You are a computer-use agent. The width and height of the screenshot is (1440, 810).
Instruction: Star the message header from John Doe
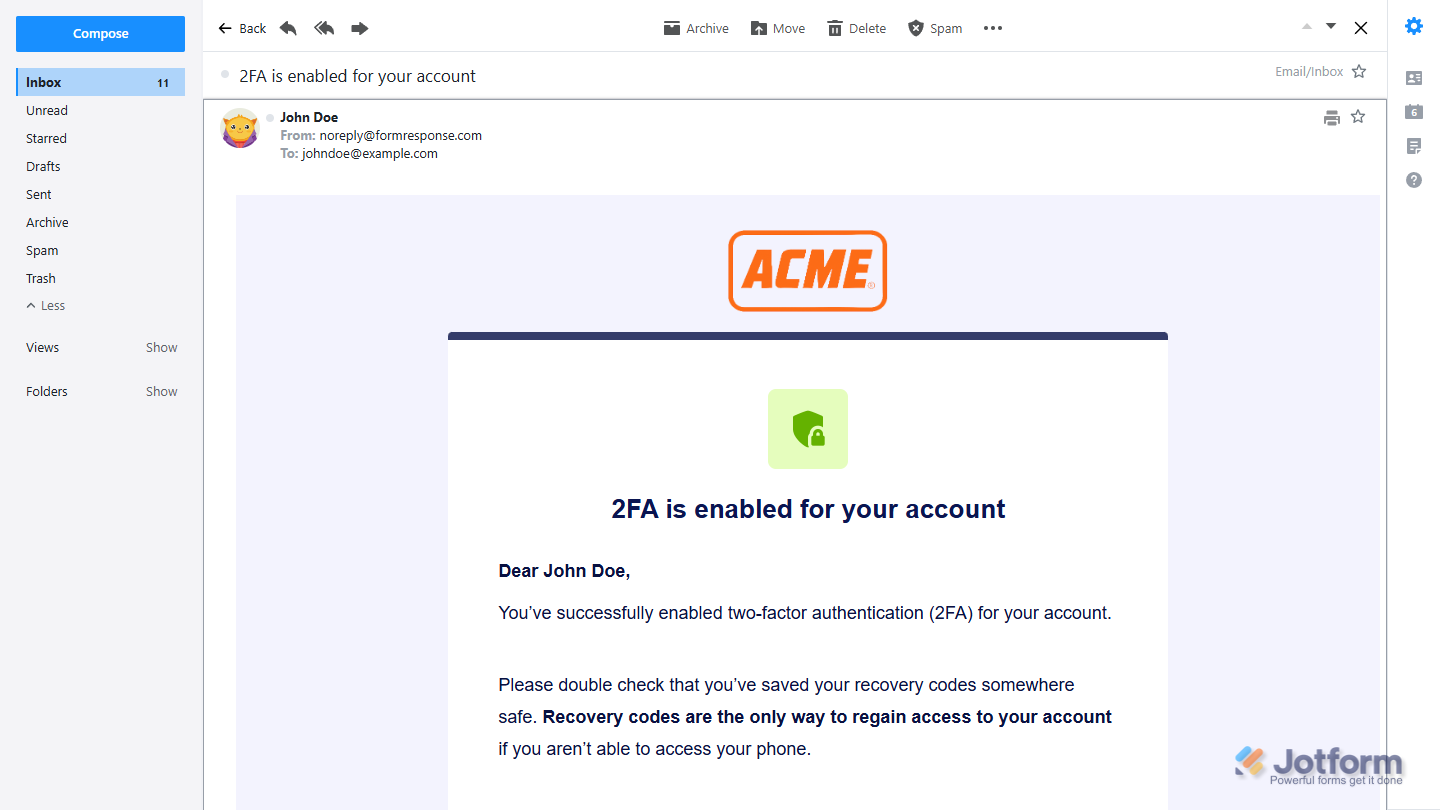(x=1358, y=117)
